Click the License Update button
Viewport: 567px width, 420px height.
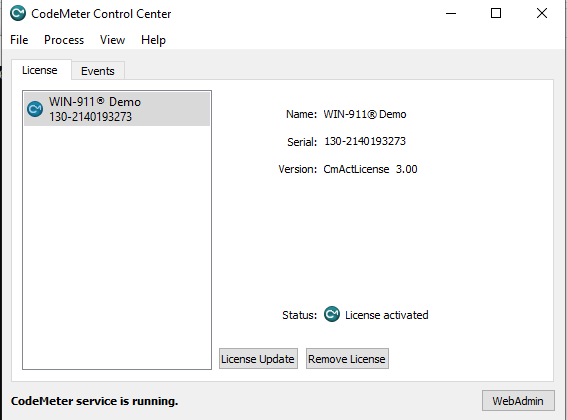coord(258,359)
